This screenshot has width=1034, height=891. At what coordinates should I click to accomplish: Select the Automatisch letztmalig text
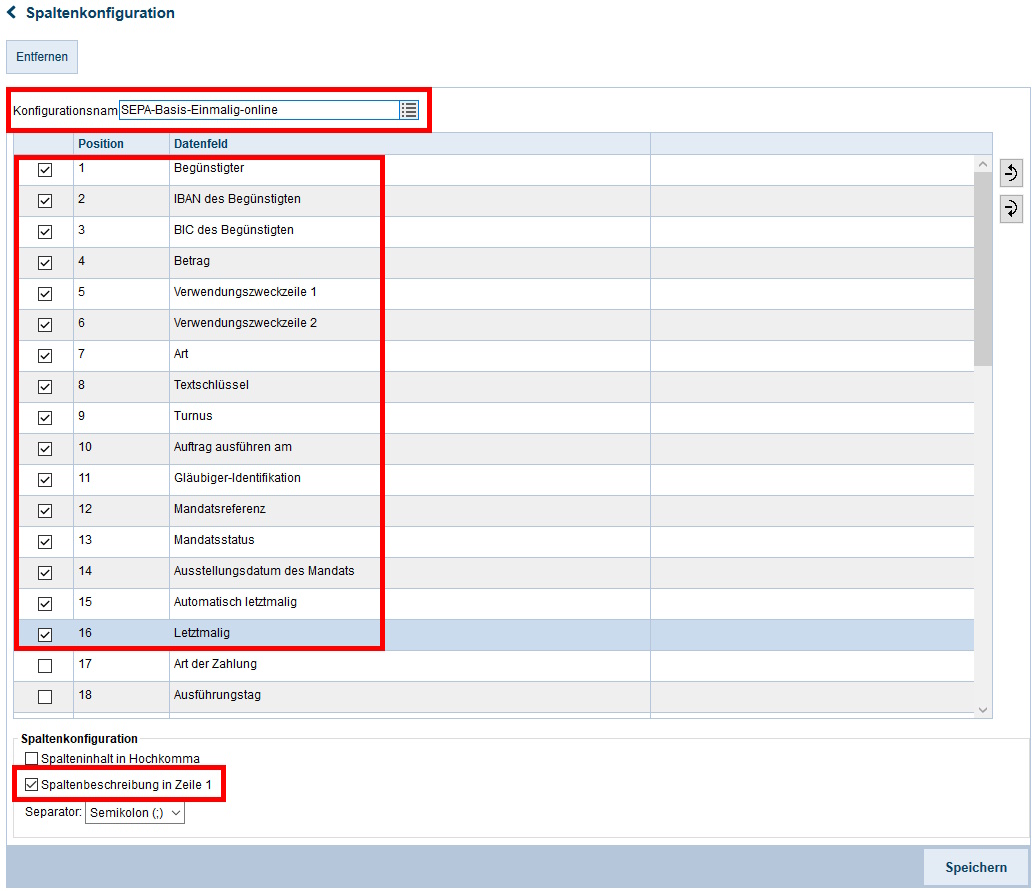tap(235, 602)
